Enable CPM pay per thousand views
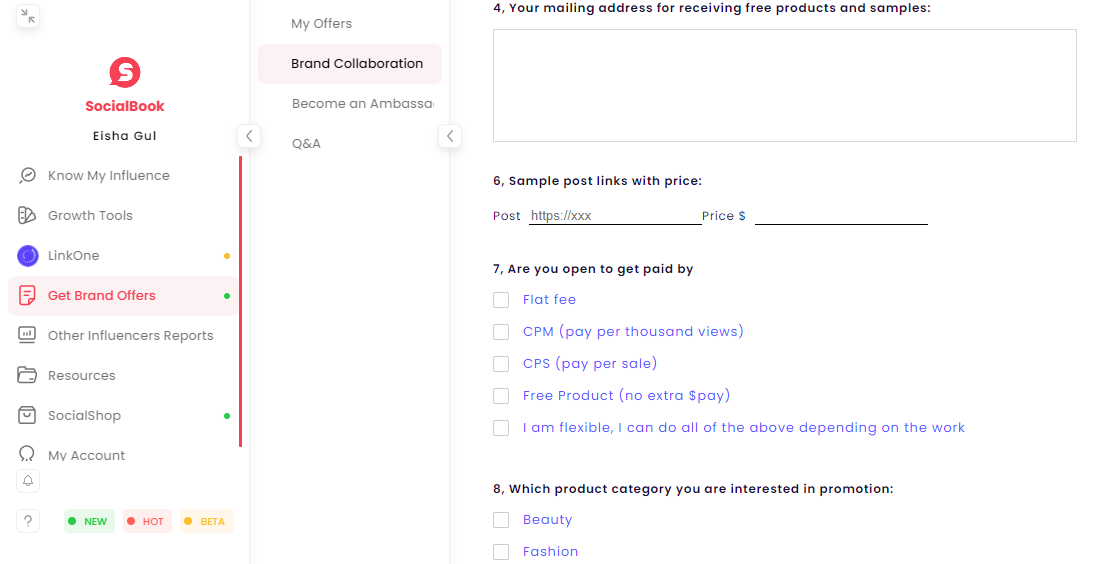 point(501,332)
